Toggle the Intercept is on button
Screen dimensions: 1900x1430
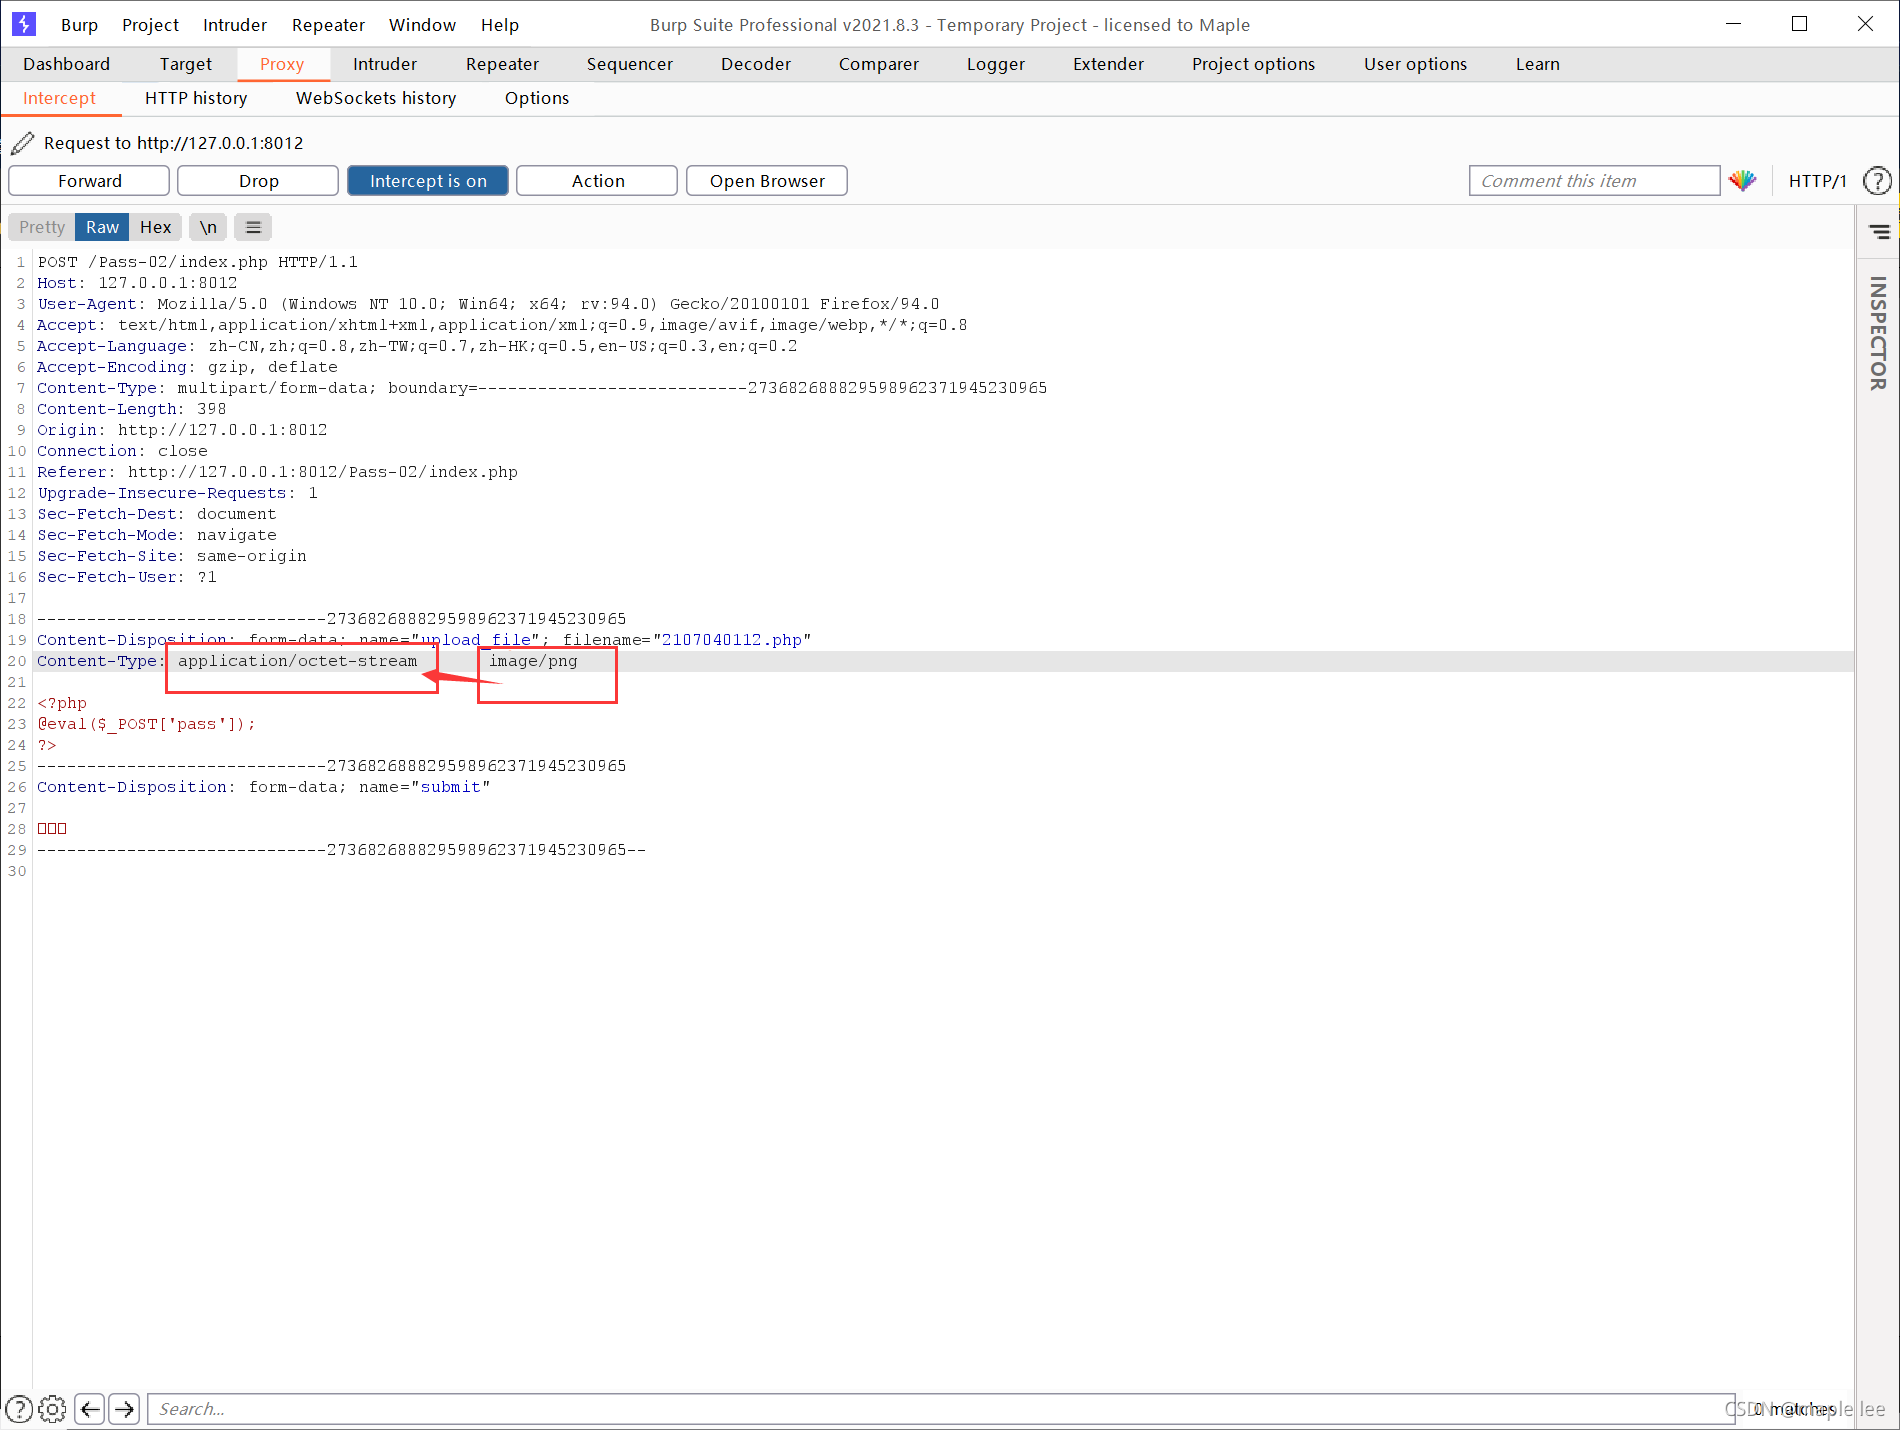point(428,181)
